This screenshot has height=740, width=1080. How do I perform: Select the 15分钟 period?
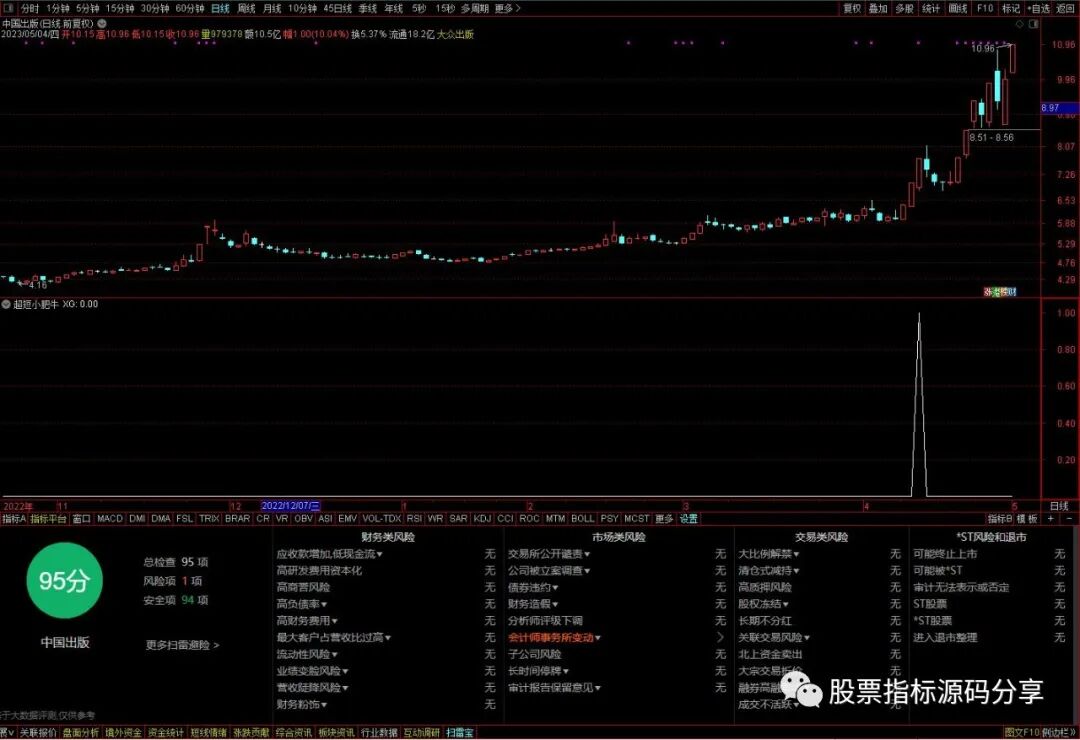[120, 8]
